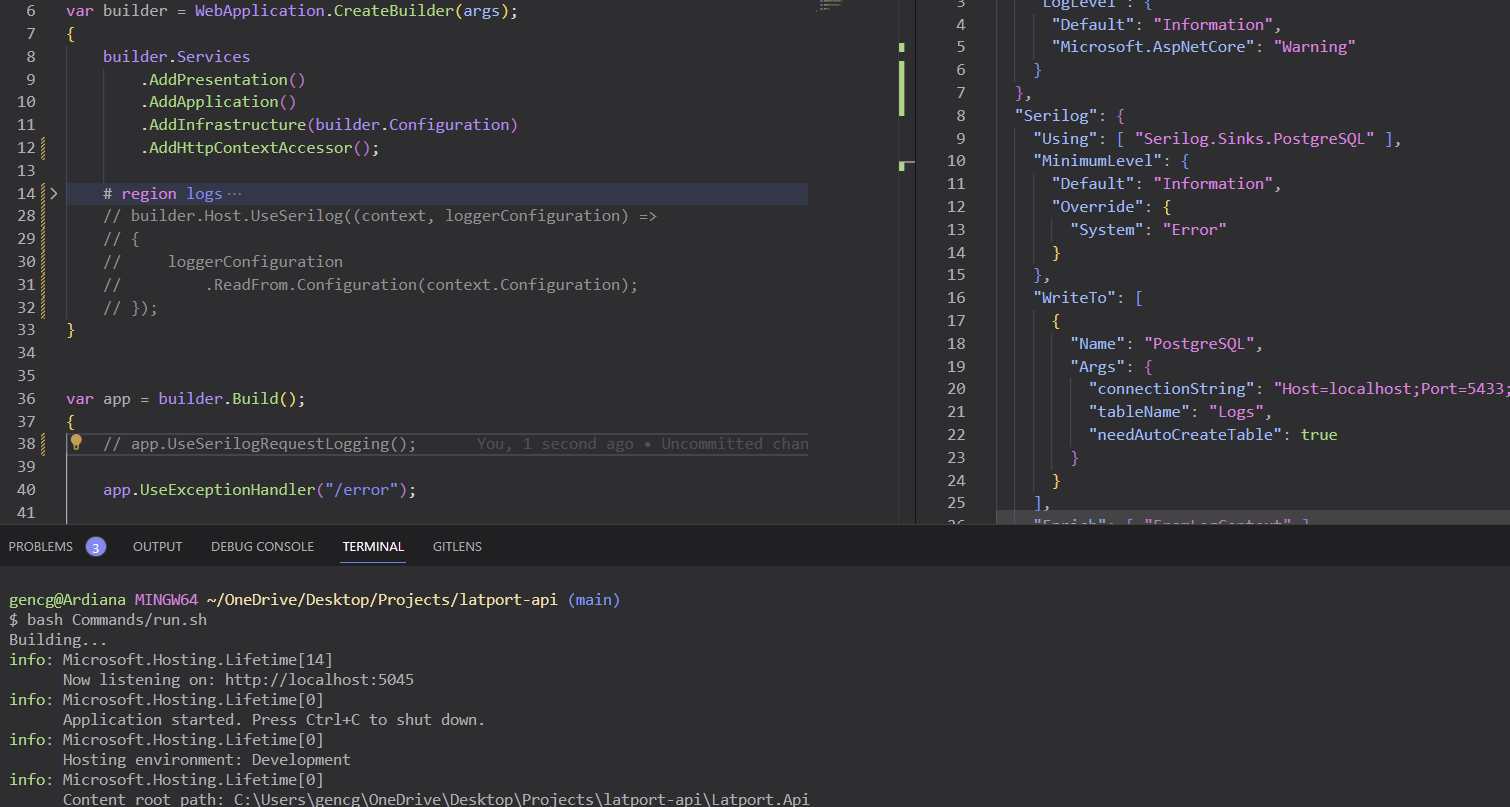Screen dimensions: 1510x807
Task: Click the Problems count badge showing 3
Action: [96, 546]
